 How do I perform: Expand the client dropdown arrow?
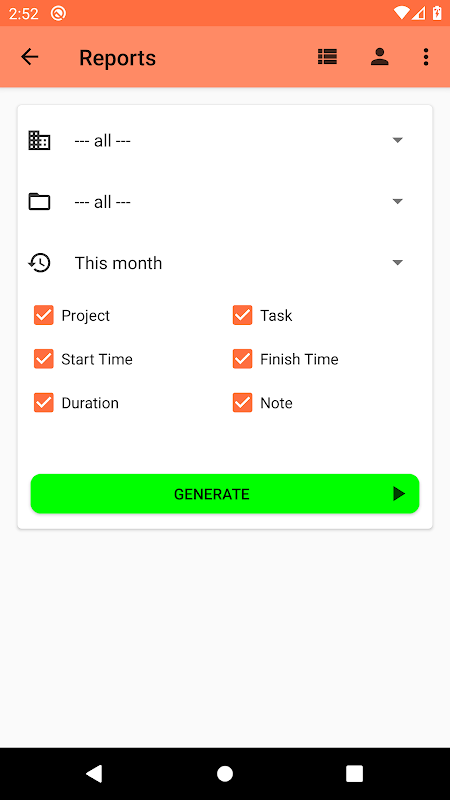coord(397,140)
